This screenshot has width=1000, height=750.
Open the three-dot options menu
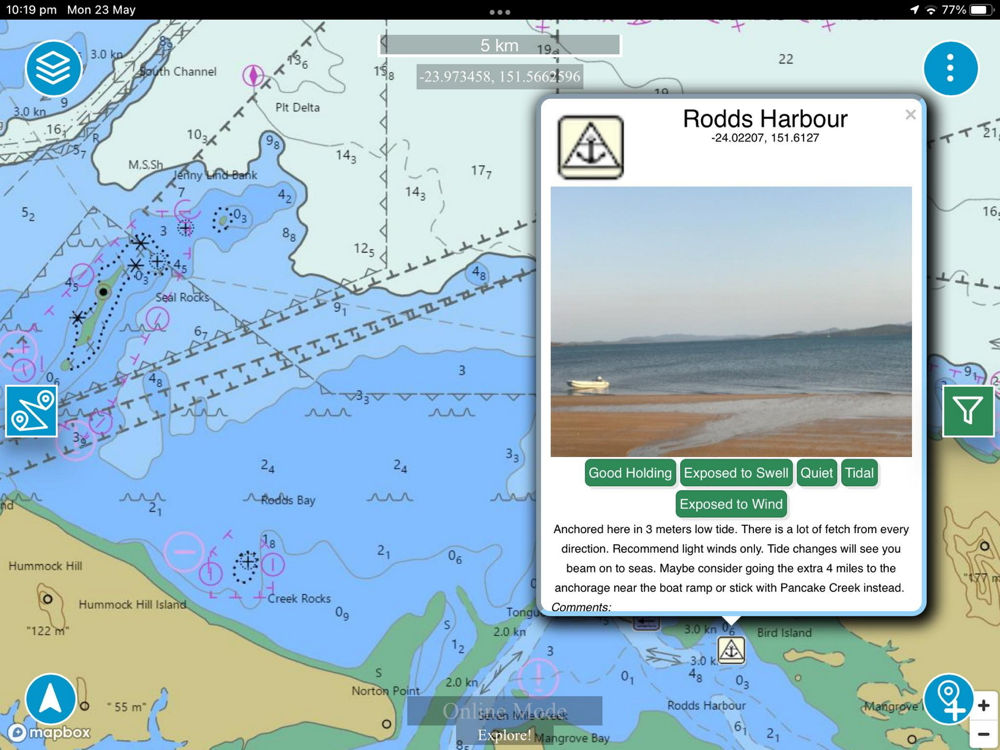[x=950, y=68]
